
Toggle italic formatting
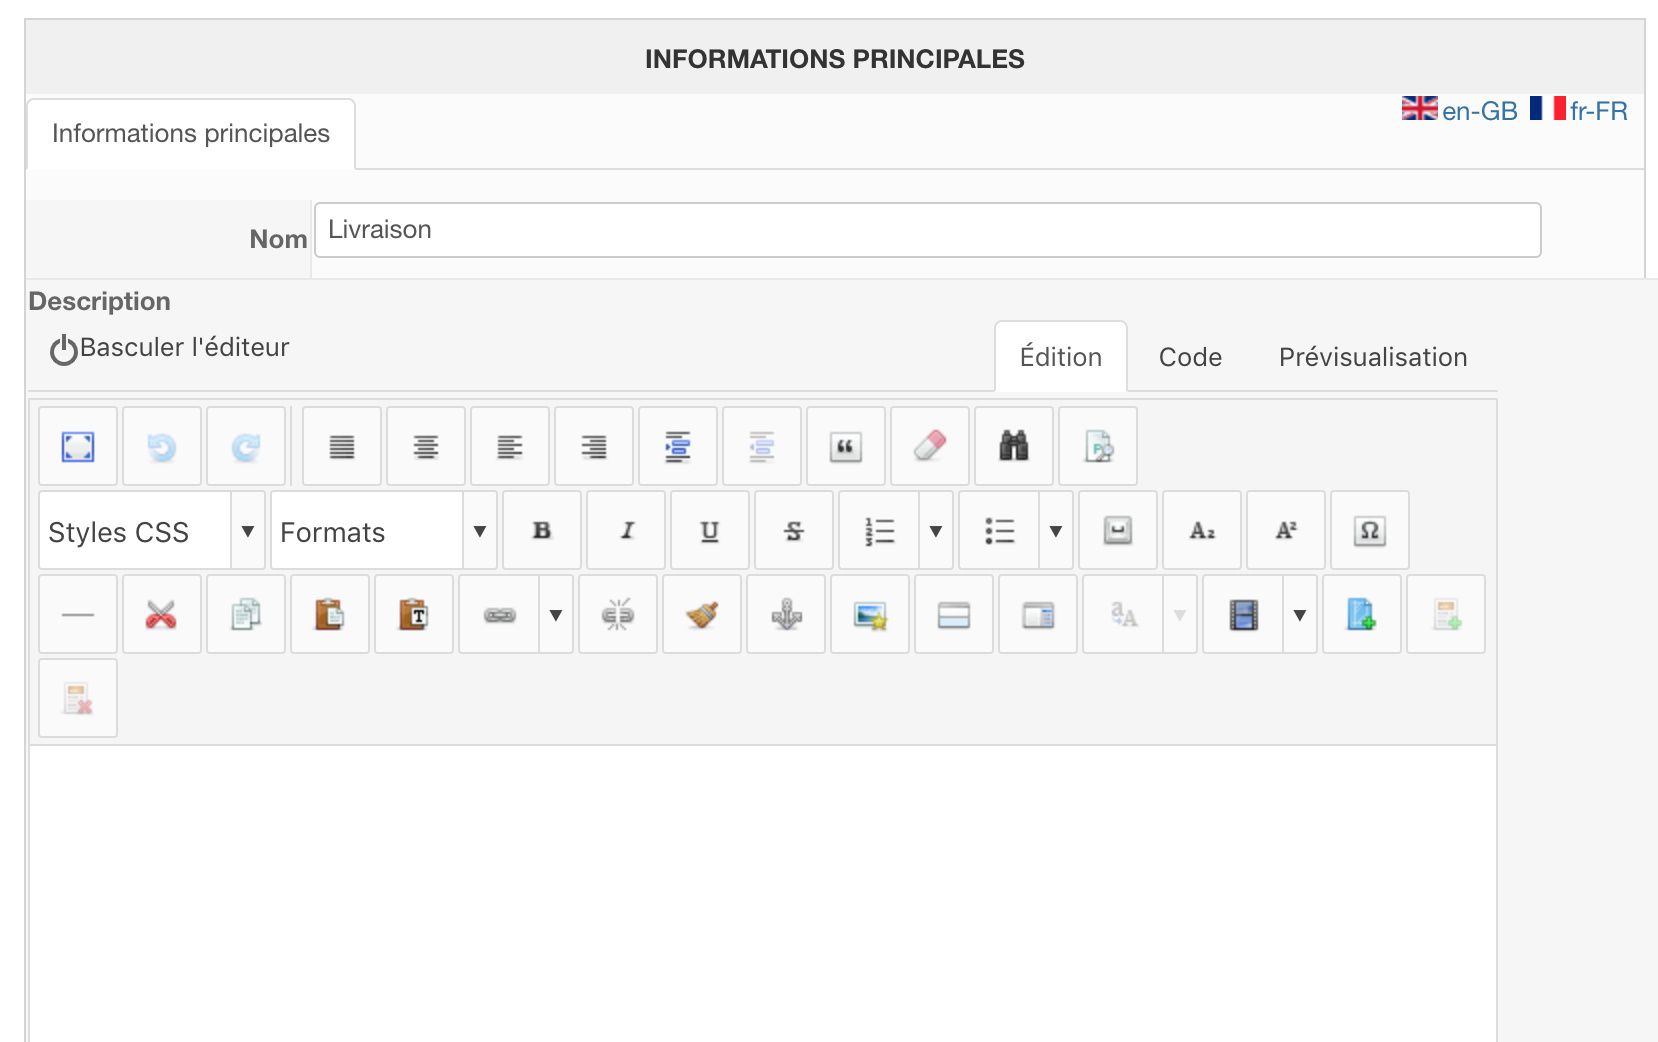click(626, 531)
